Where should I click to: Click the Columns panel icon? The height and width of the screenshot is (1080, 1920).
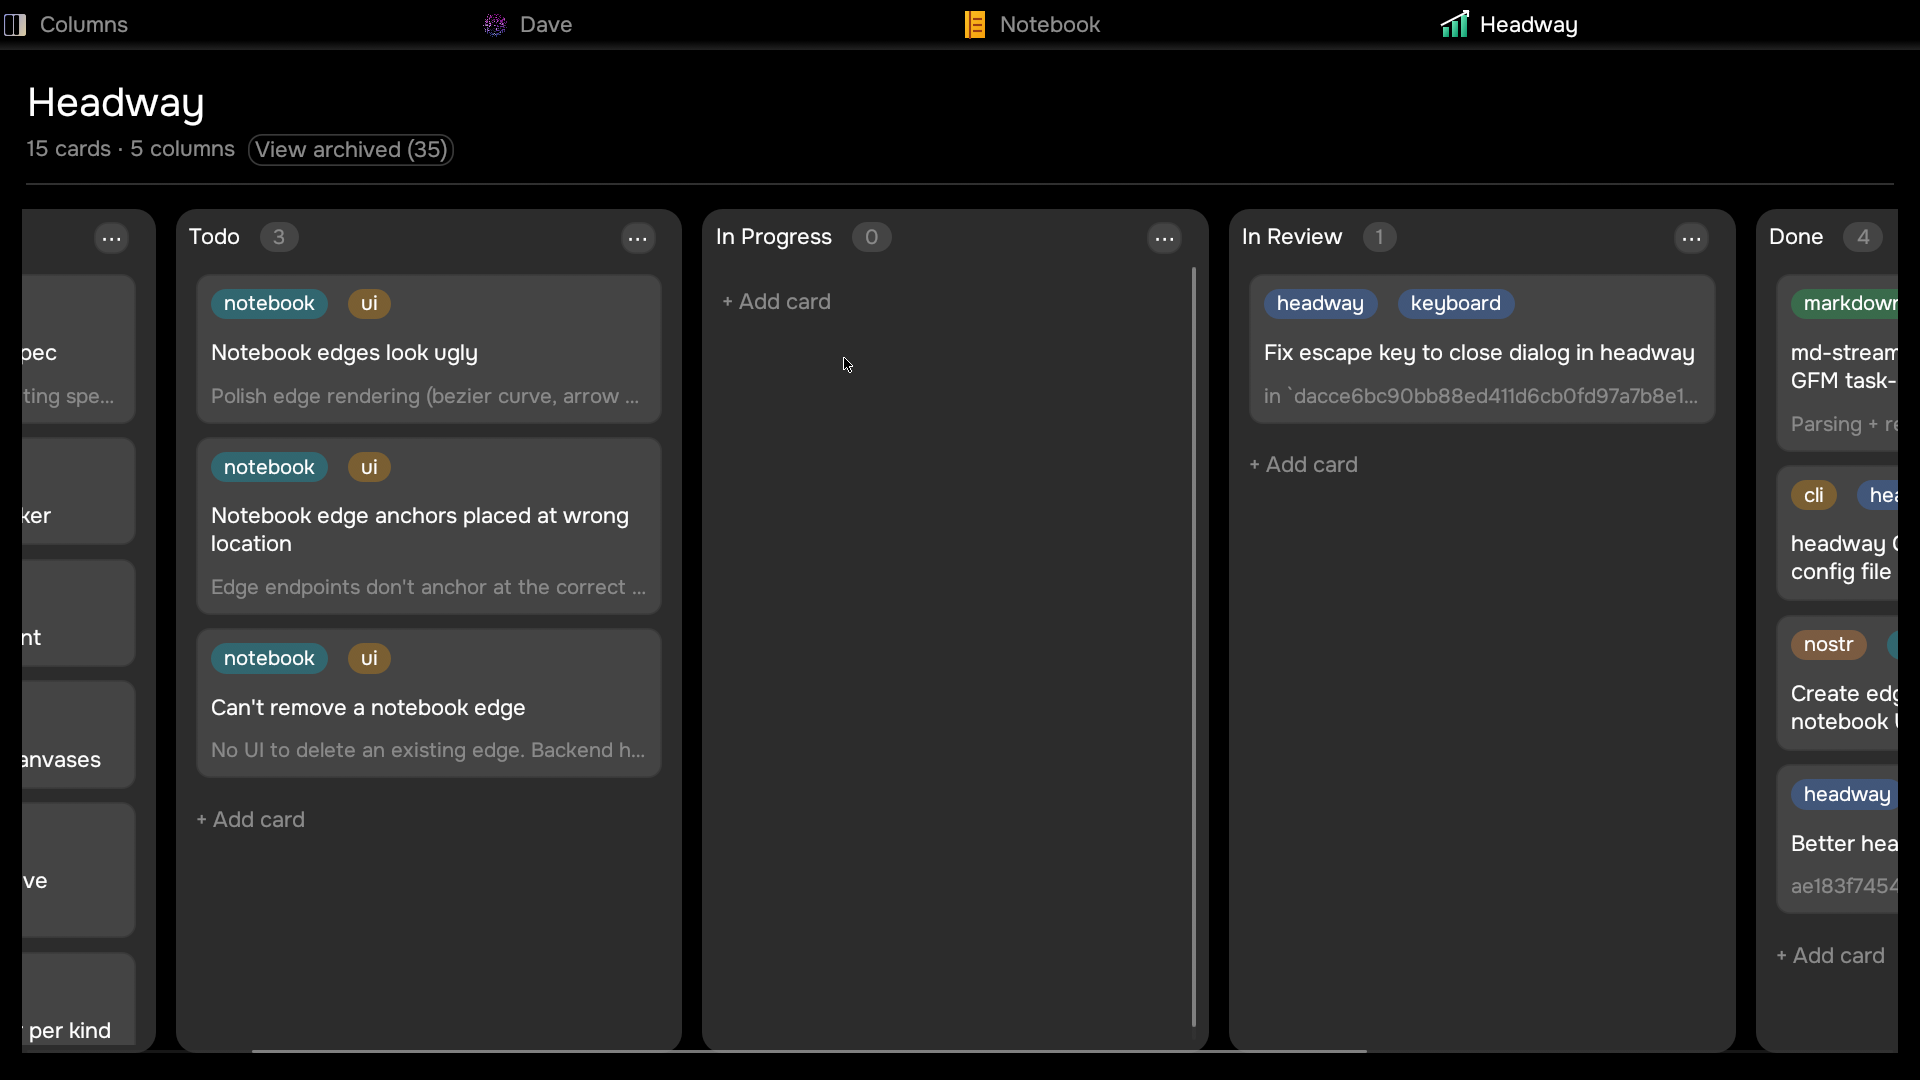(15, 25)
